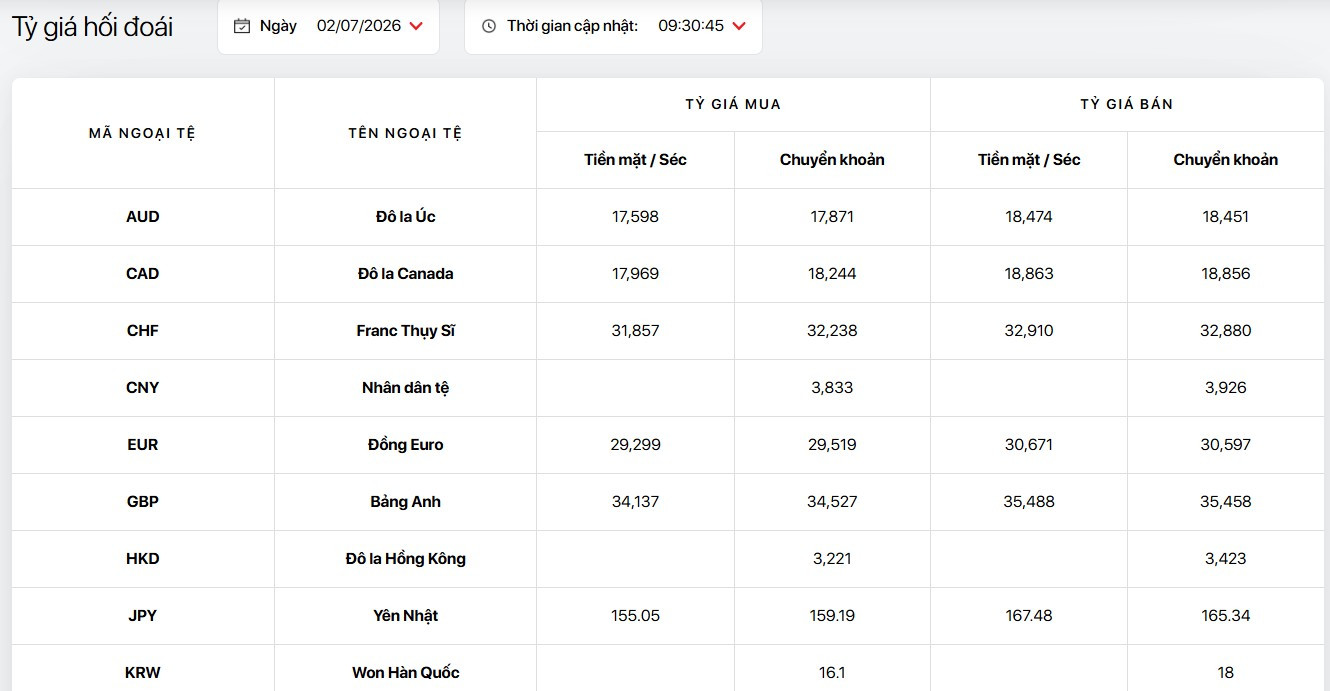Screen dimensions: 1330x691
Task: Click AUD transfer buy rate 17,871
Action: click(x=832, y=217)
